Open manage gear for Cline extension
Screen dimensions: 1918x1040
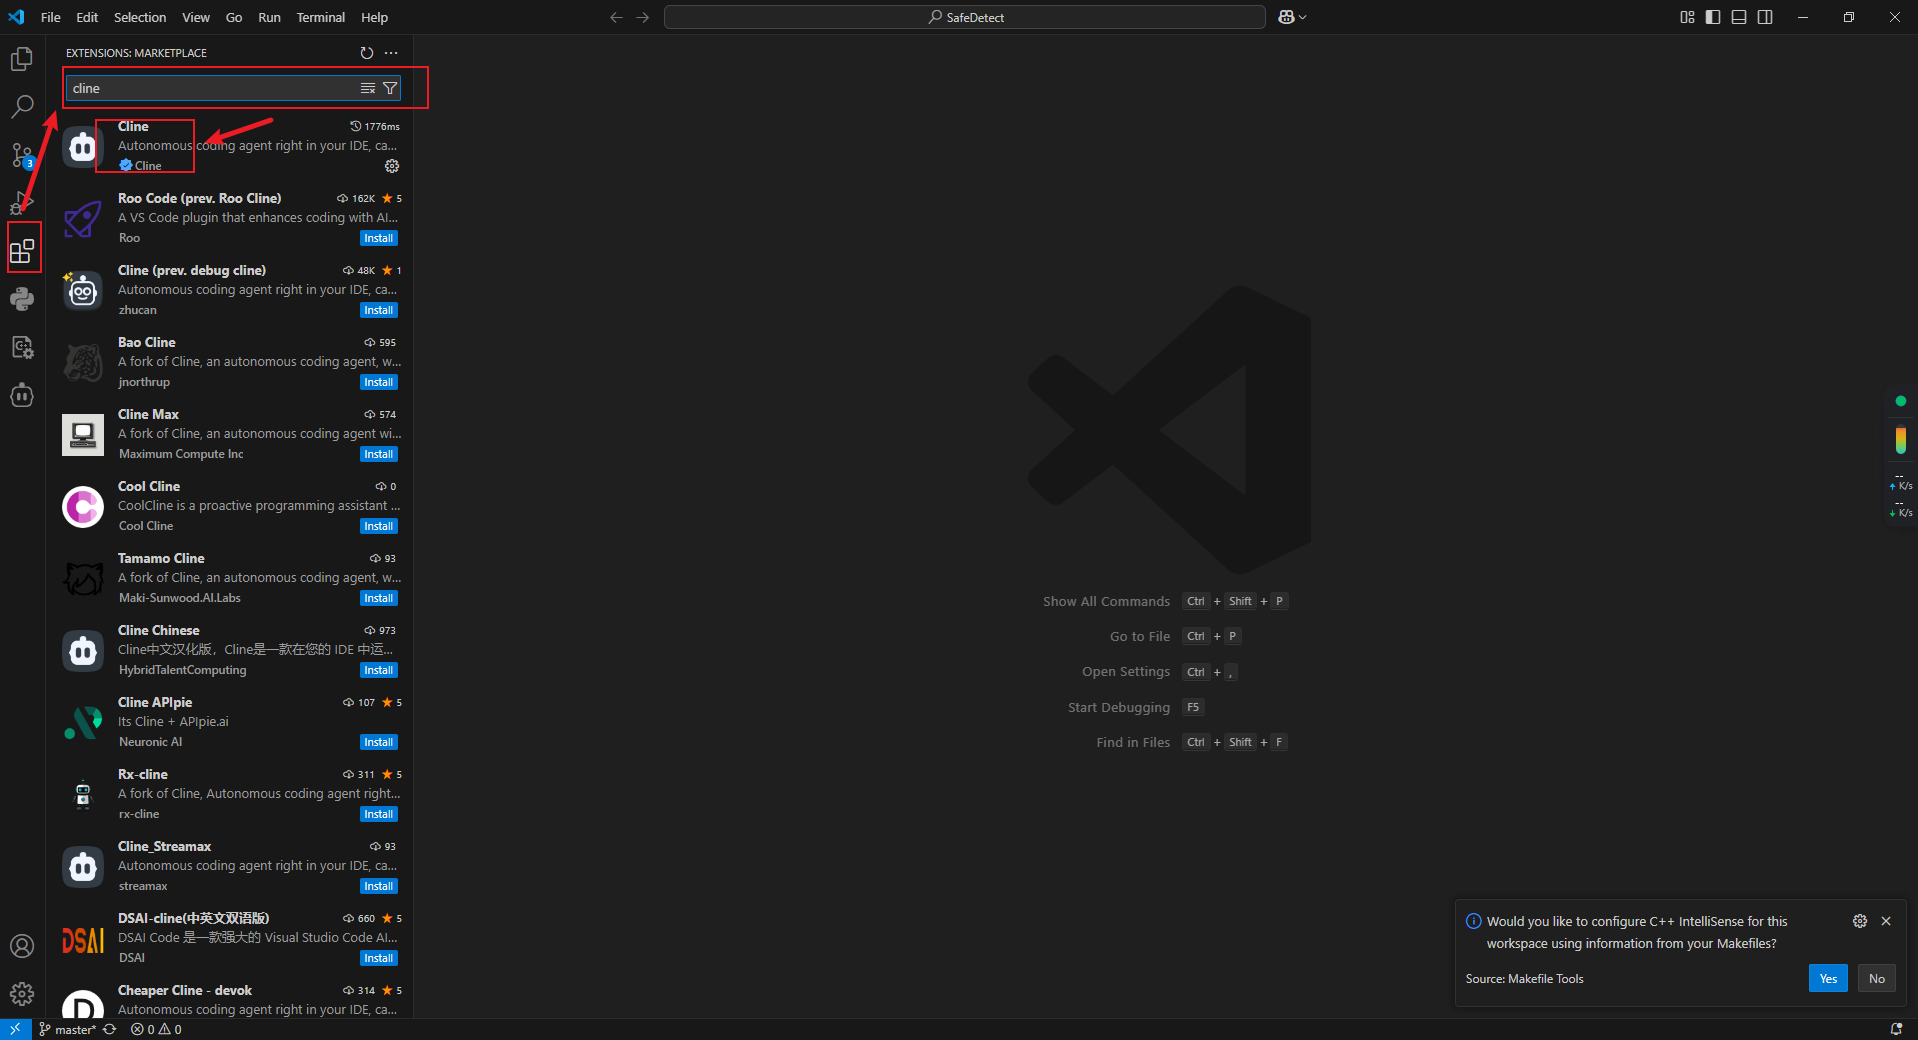tap(392, 166)
